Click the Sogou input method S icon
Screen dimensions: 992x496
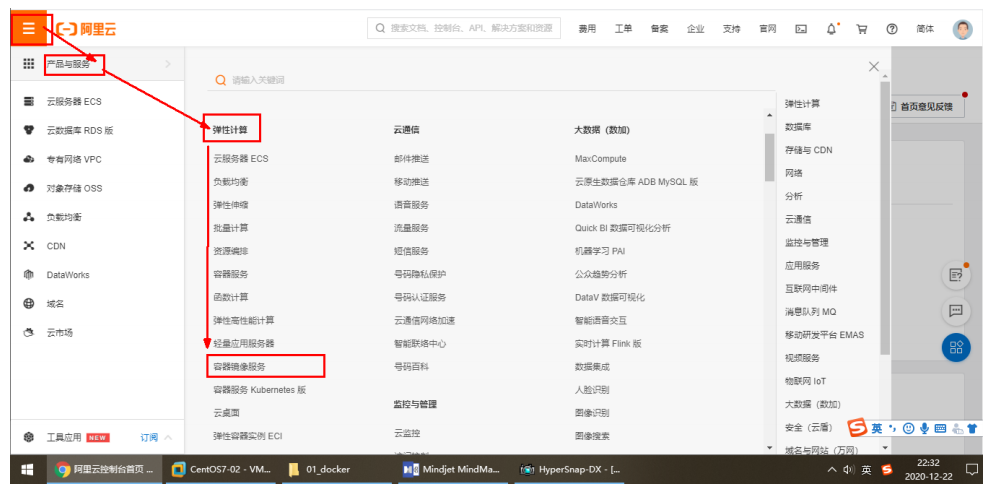[x=858, y=428]
